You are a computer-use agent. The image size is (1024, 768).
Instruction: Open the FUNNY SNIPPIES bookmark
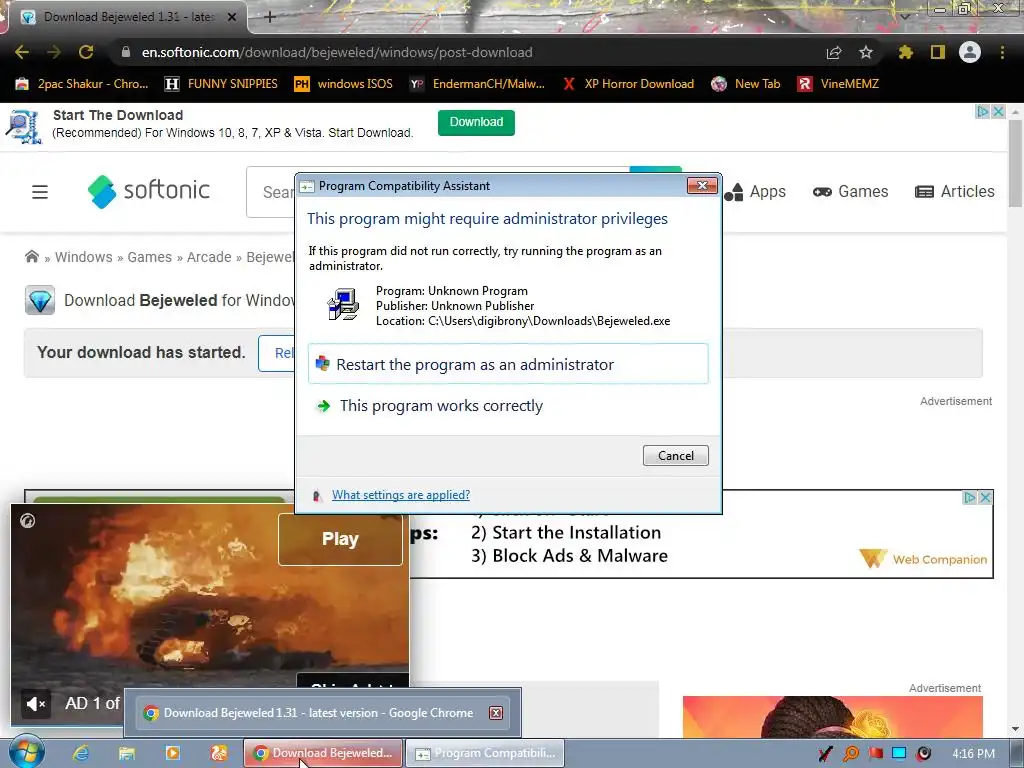[x=221, y=84]
